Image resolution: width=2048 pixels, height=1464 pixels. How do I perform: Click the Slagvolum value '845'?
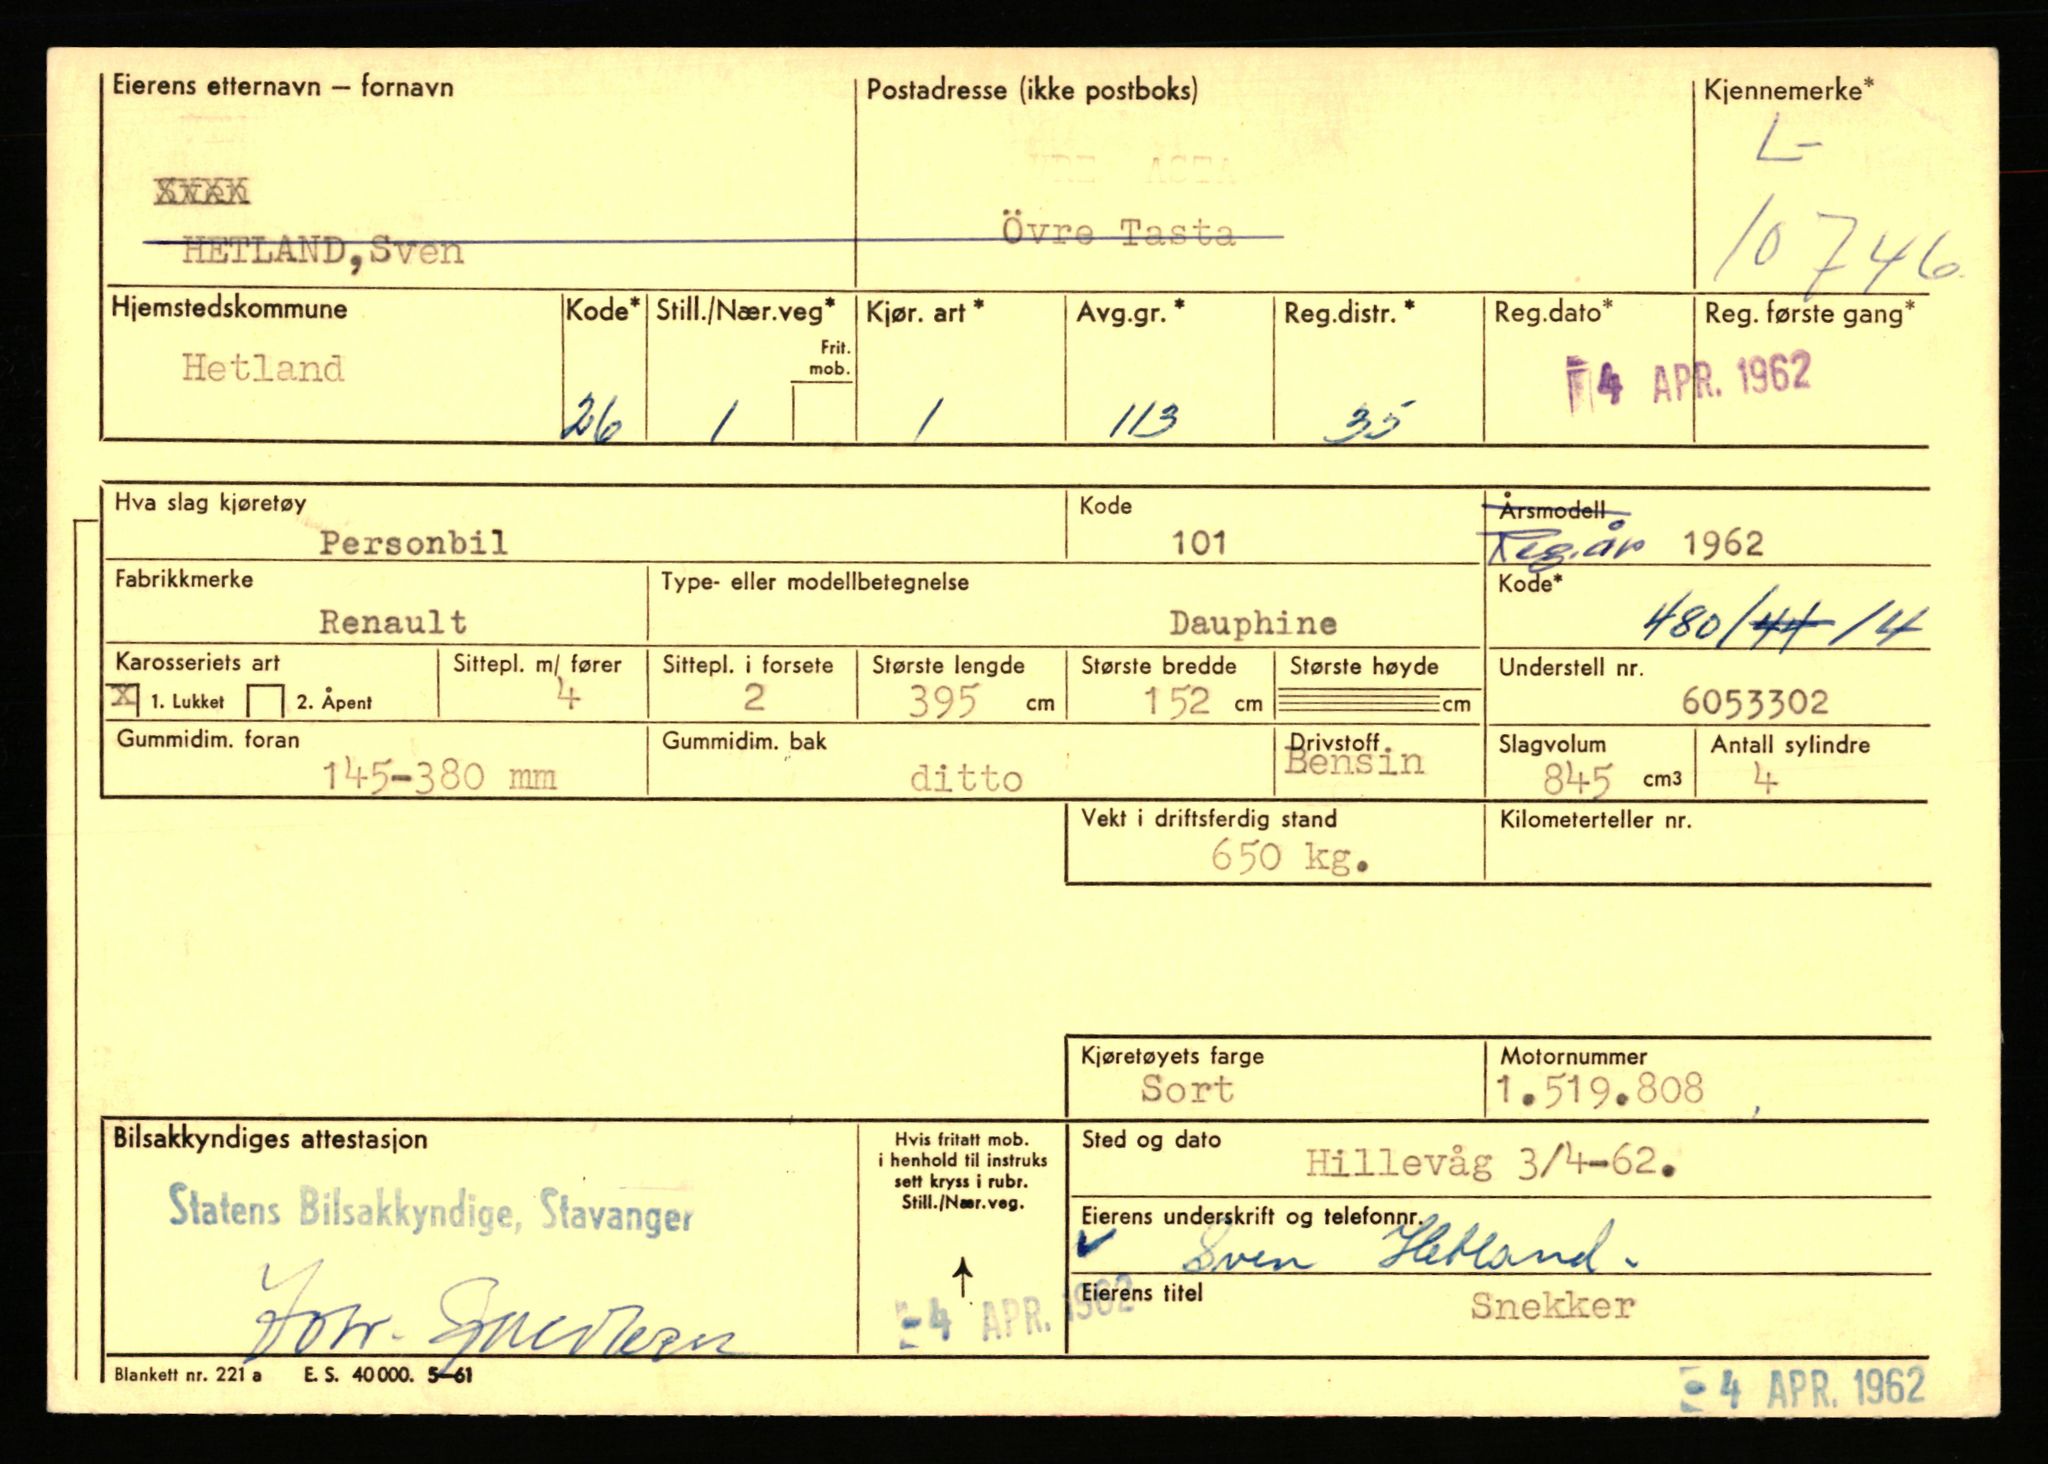1577,779
